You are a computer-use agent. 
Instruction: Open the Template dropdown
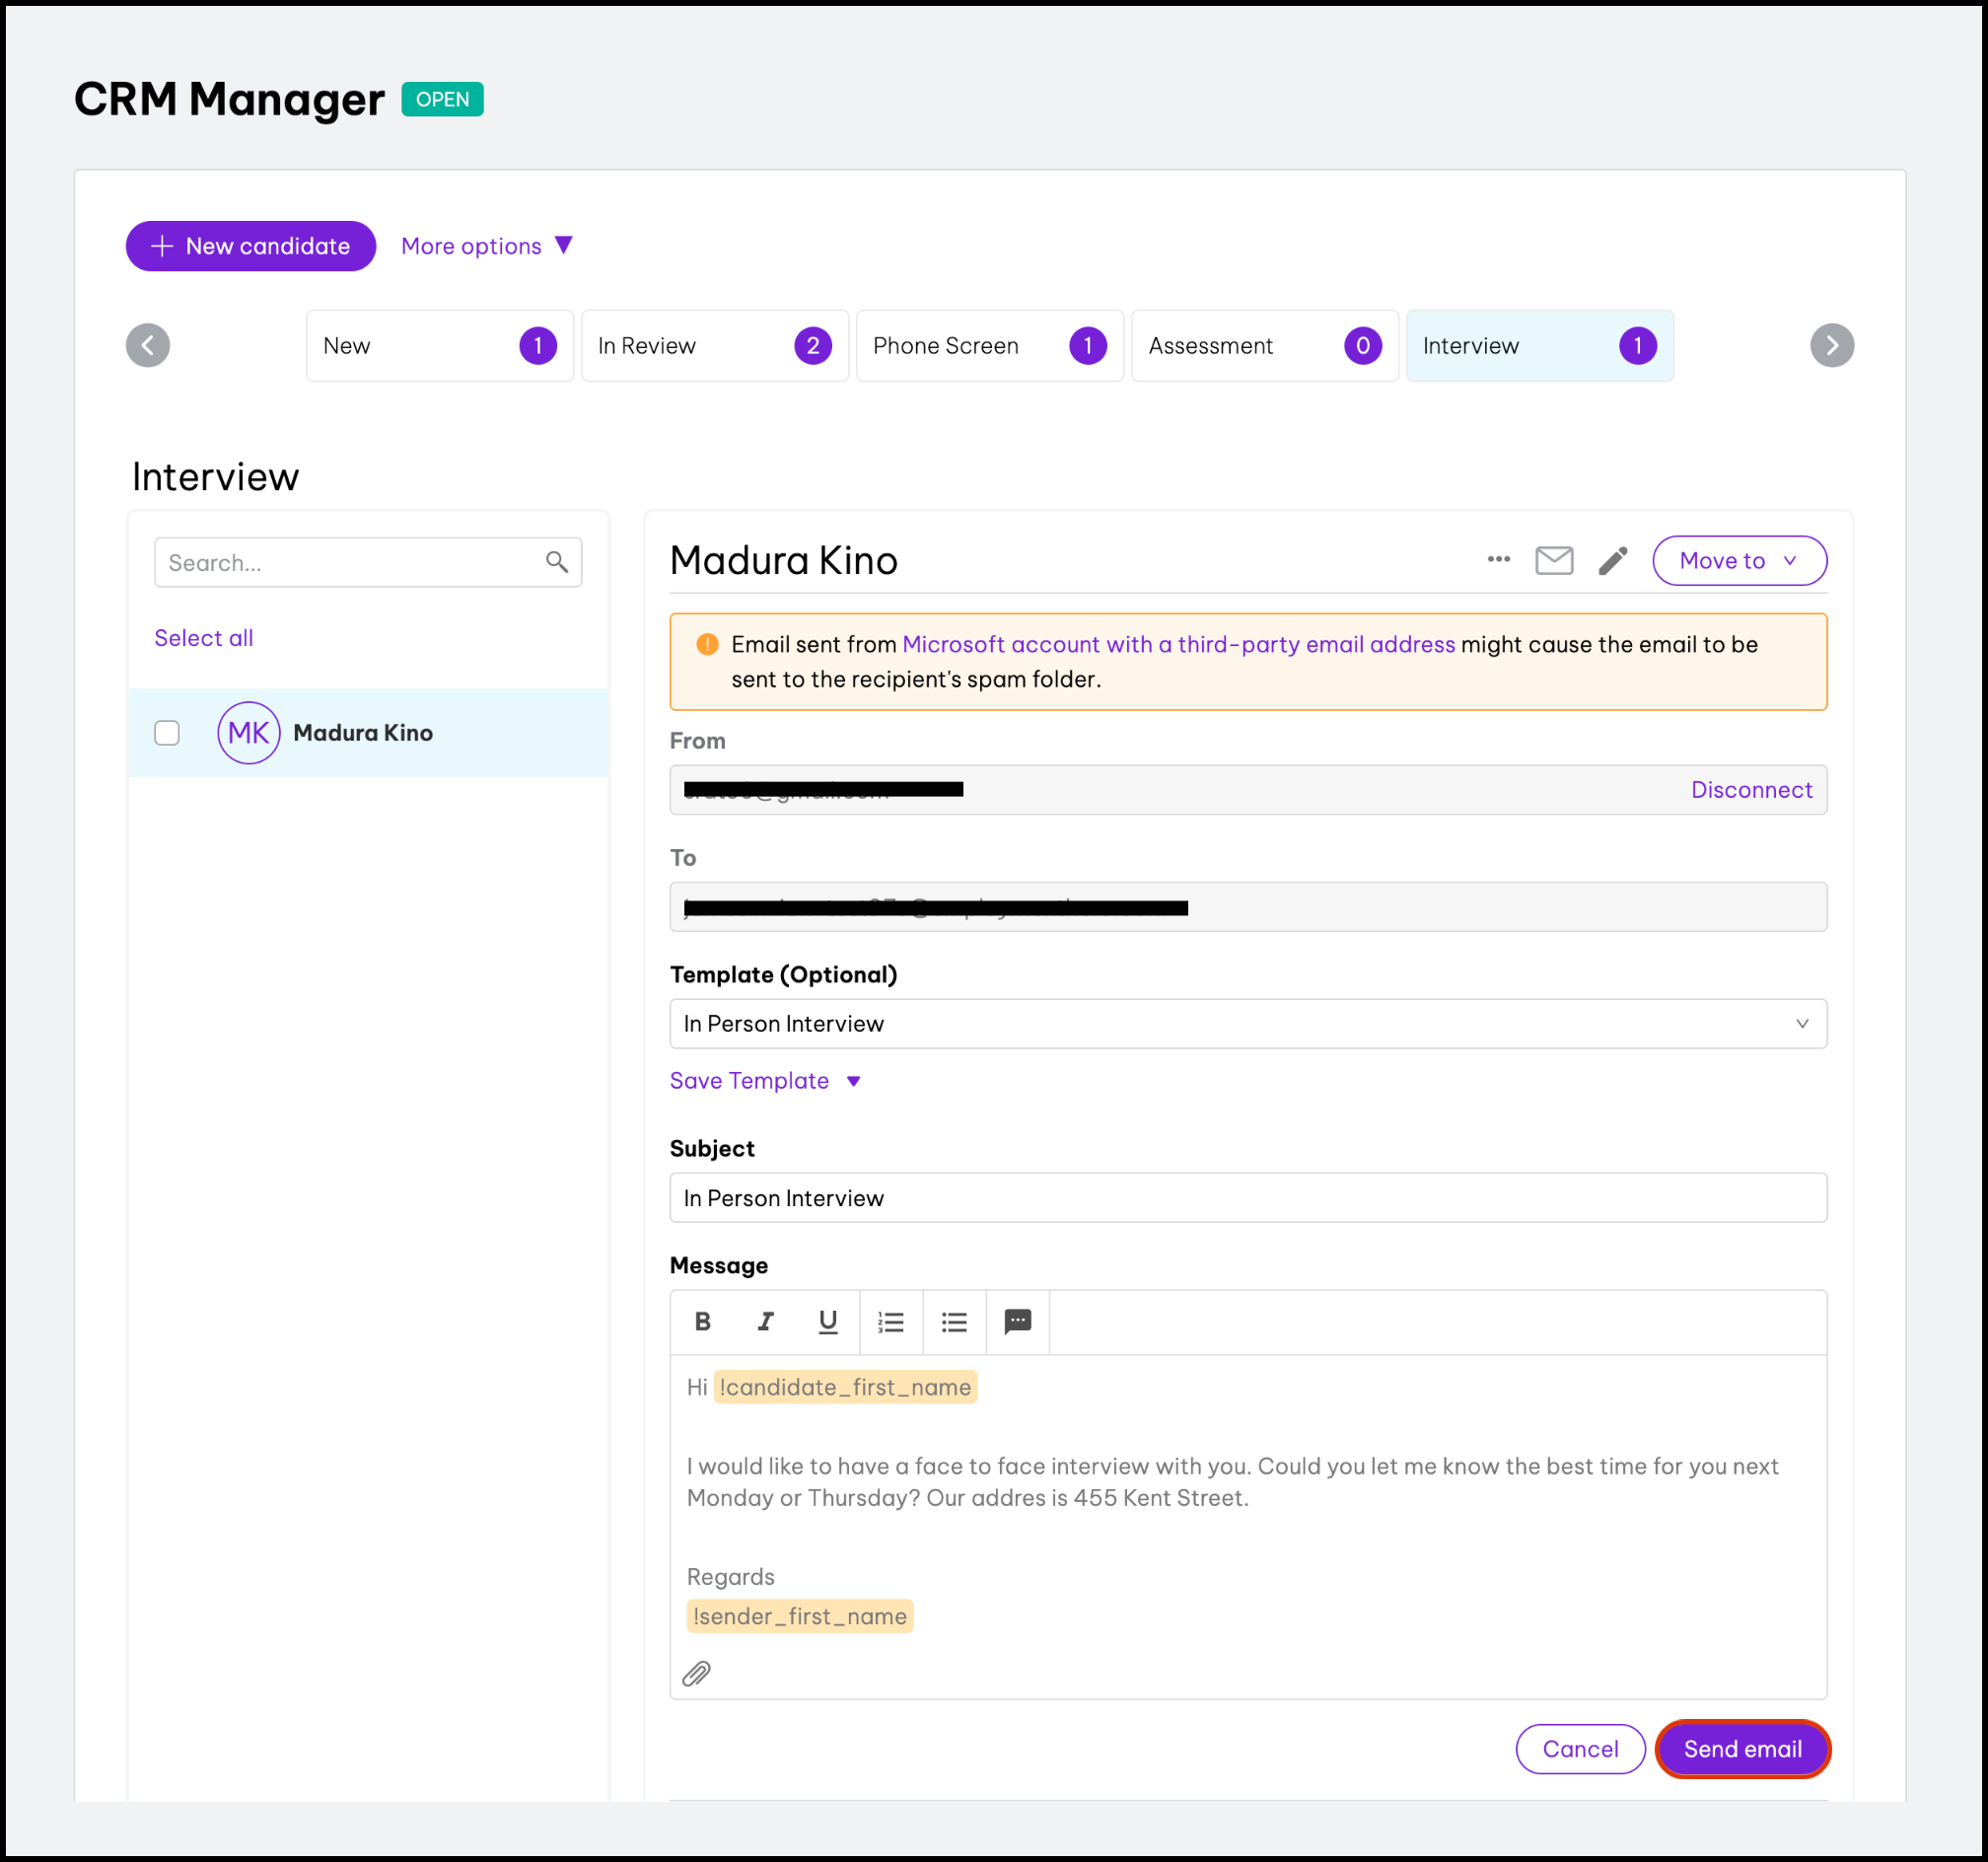[1247, 1023]
